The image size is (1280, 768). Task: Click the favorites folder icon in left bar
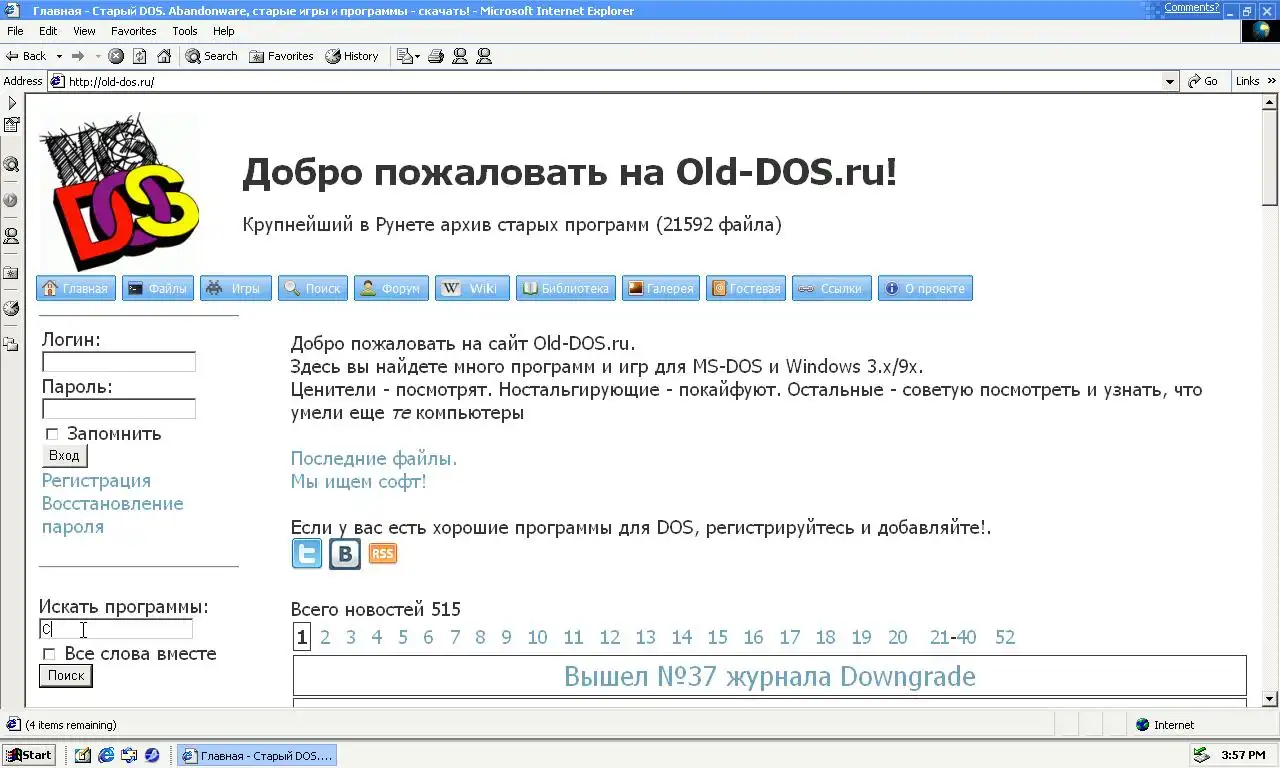pyautogui.click(x=11, y=272)
